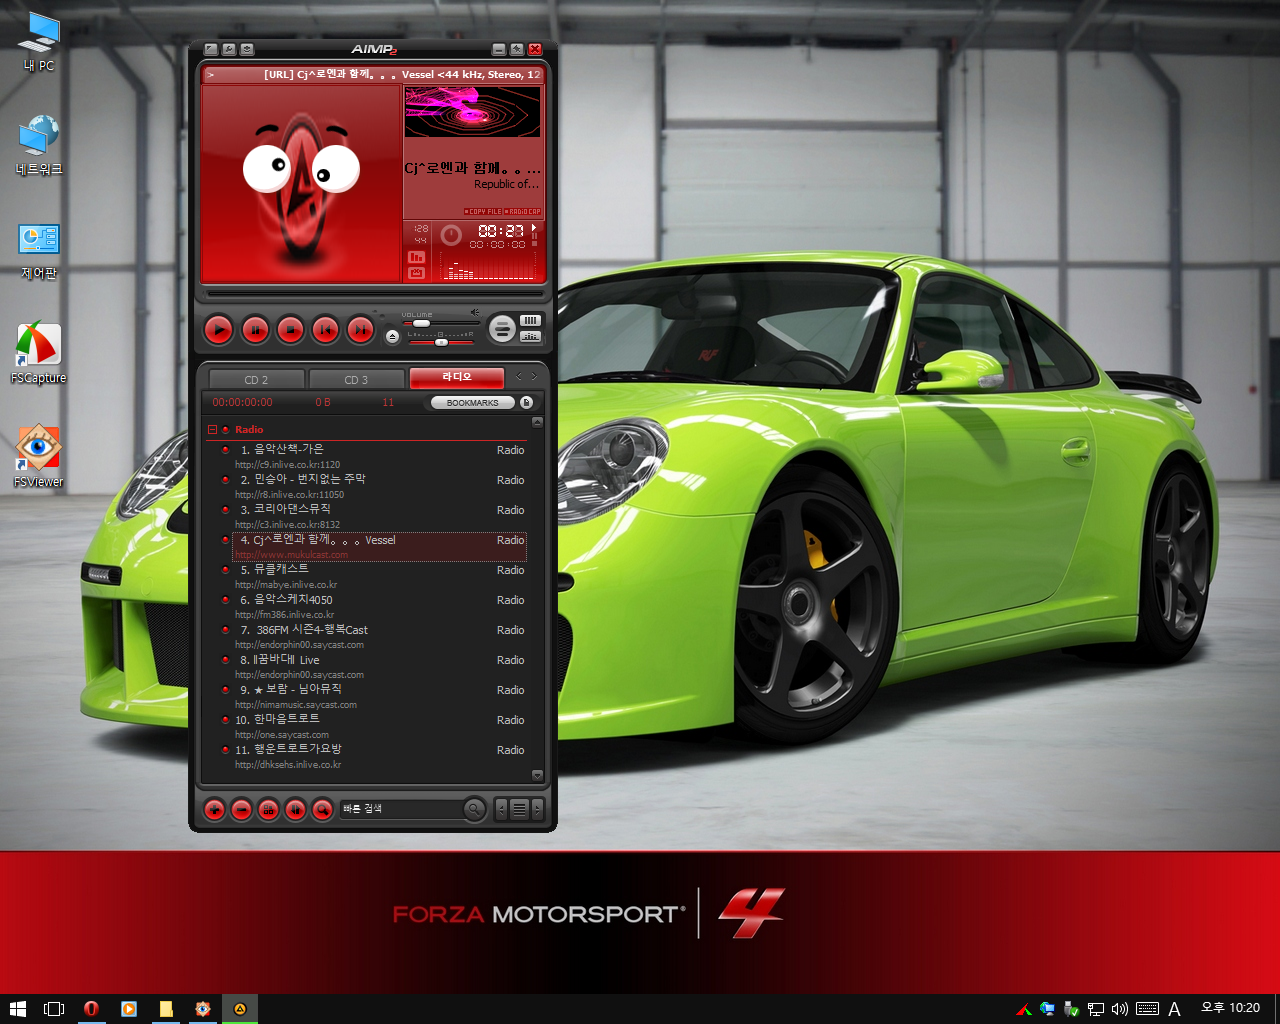Click next playlist small arrow
The image size is (1280, 1024).
click(538, 809)
